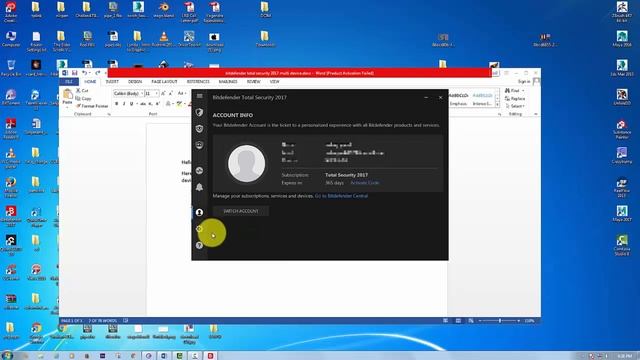The height and width of the screenshot is (360, 640).
Task: Click the Switch Account button
Action: pos(241,211)
